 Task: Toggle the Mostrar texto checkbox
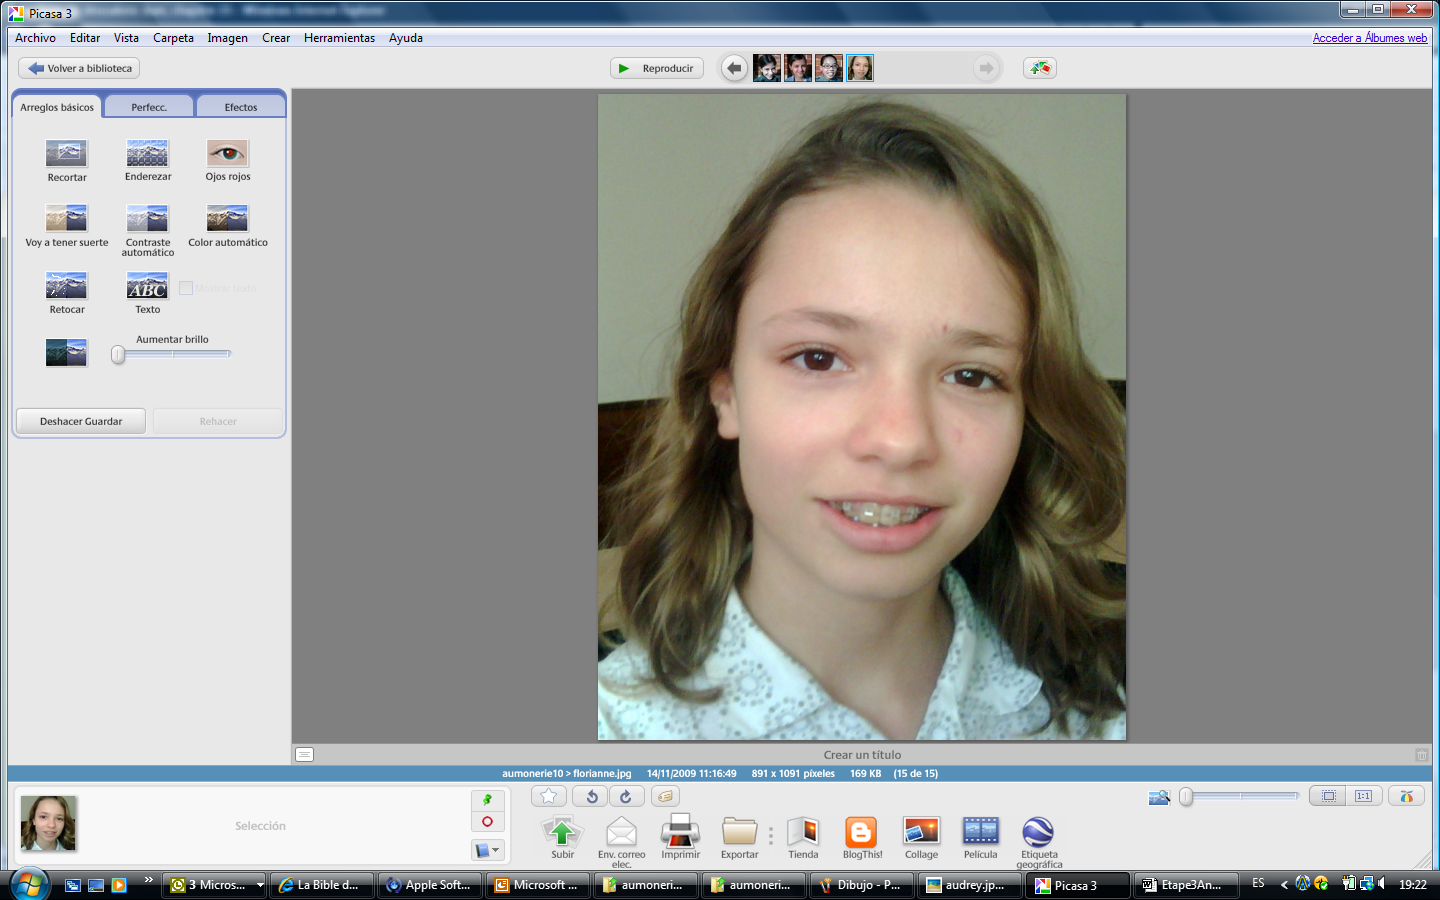point(186,288)
